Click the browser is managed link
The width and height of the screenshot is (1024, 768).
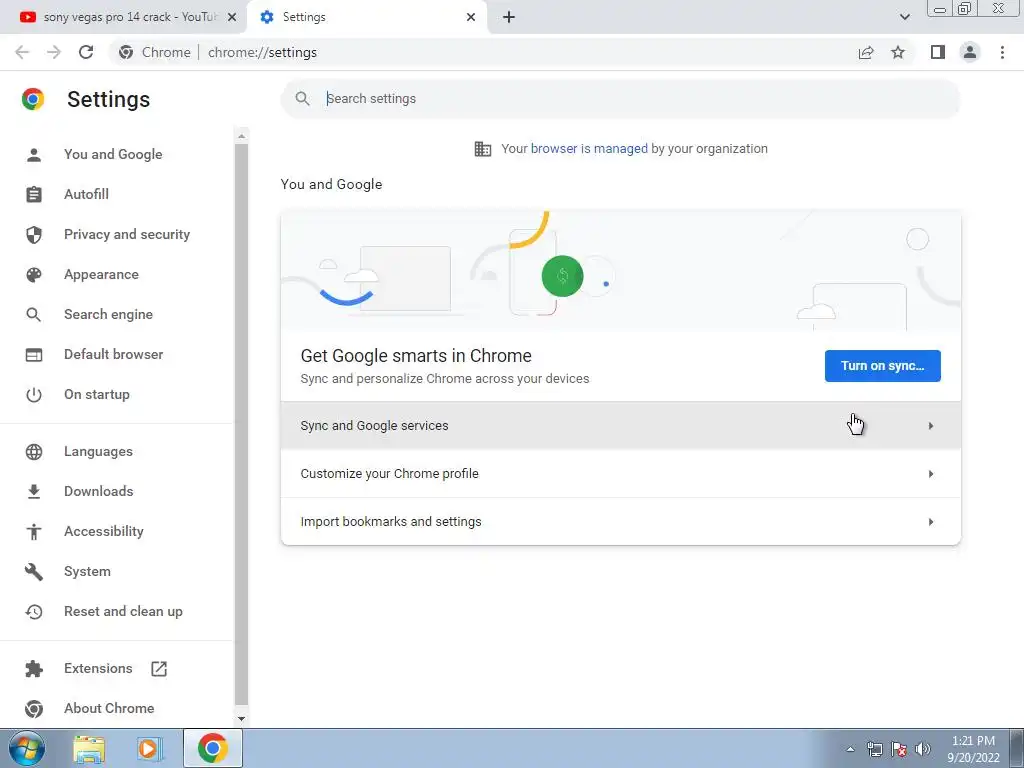[589, 148]
